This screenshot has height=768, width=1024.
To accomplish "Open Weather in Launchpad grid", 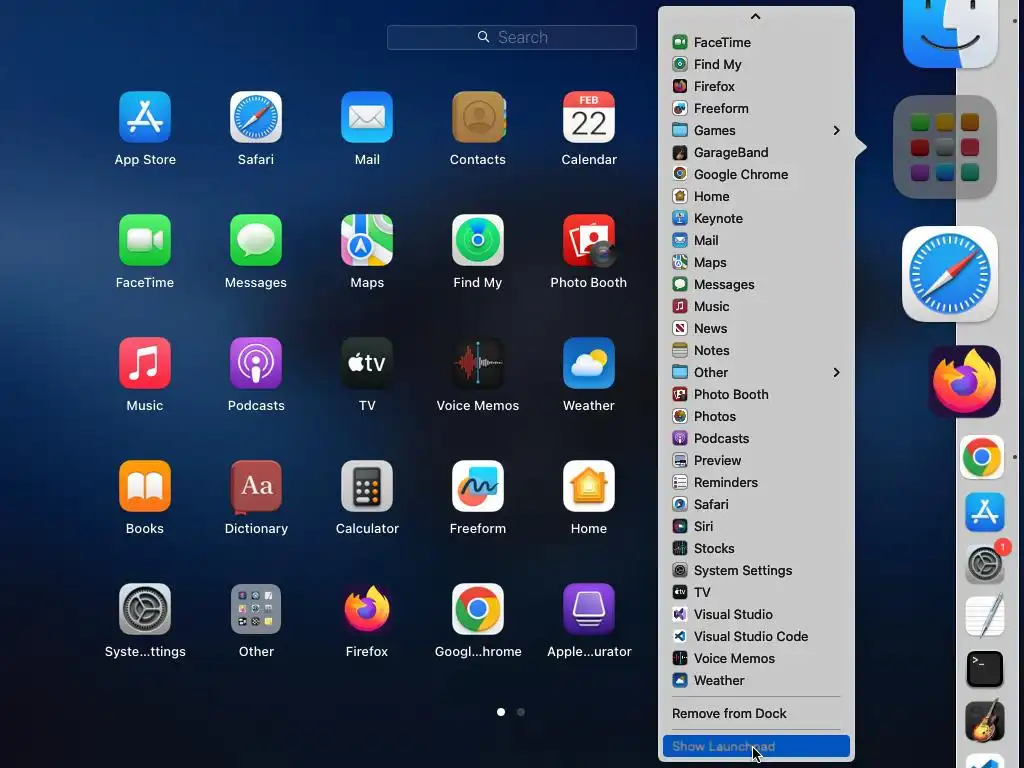I will point(589,363).
